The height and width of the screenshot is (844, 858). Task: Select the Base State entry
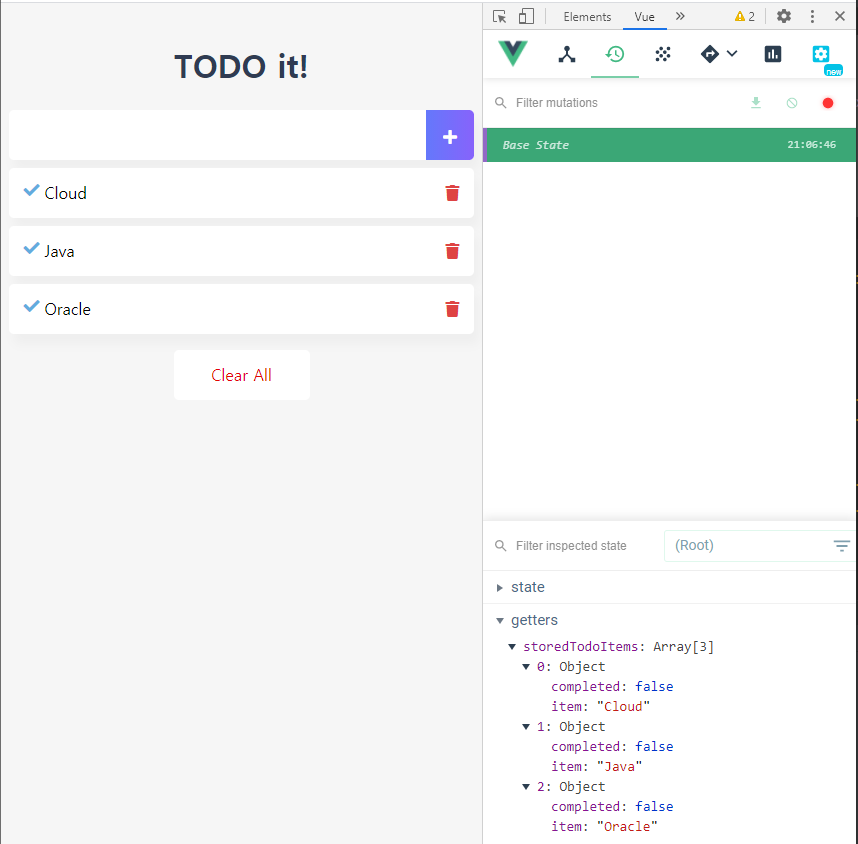(x=670, y=145)
